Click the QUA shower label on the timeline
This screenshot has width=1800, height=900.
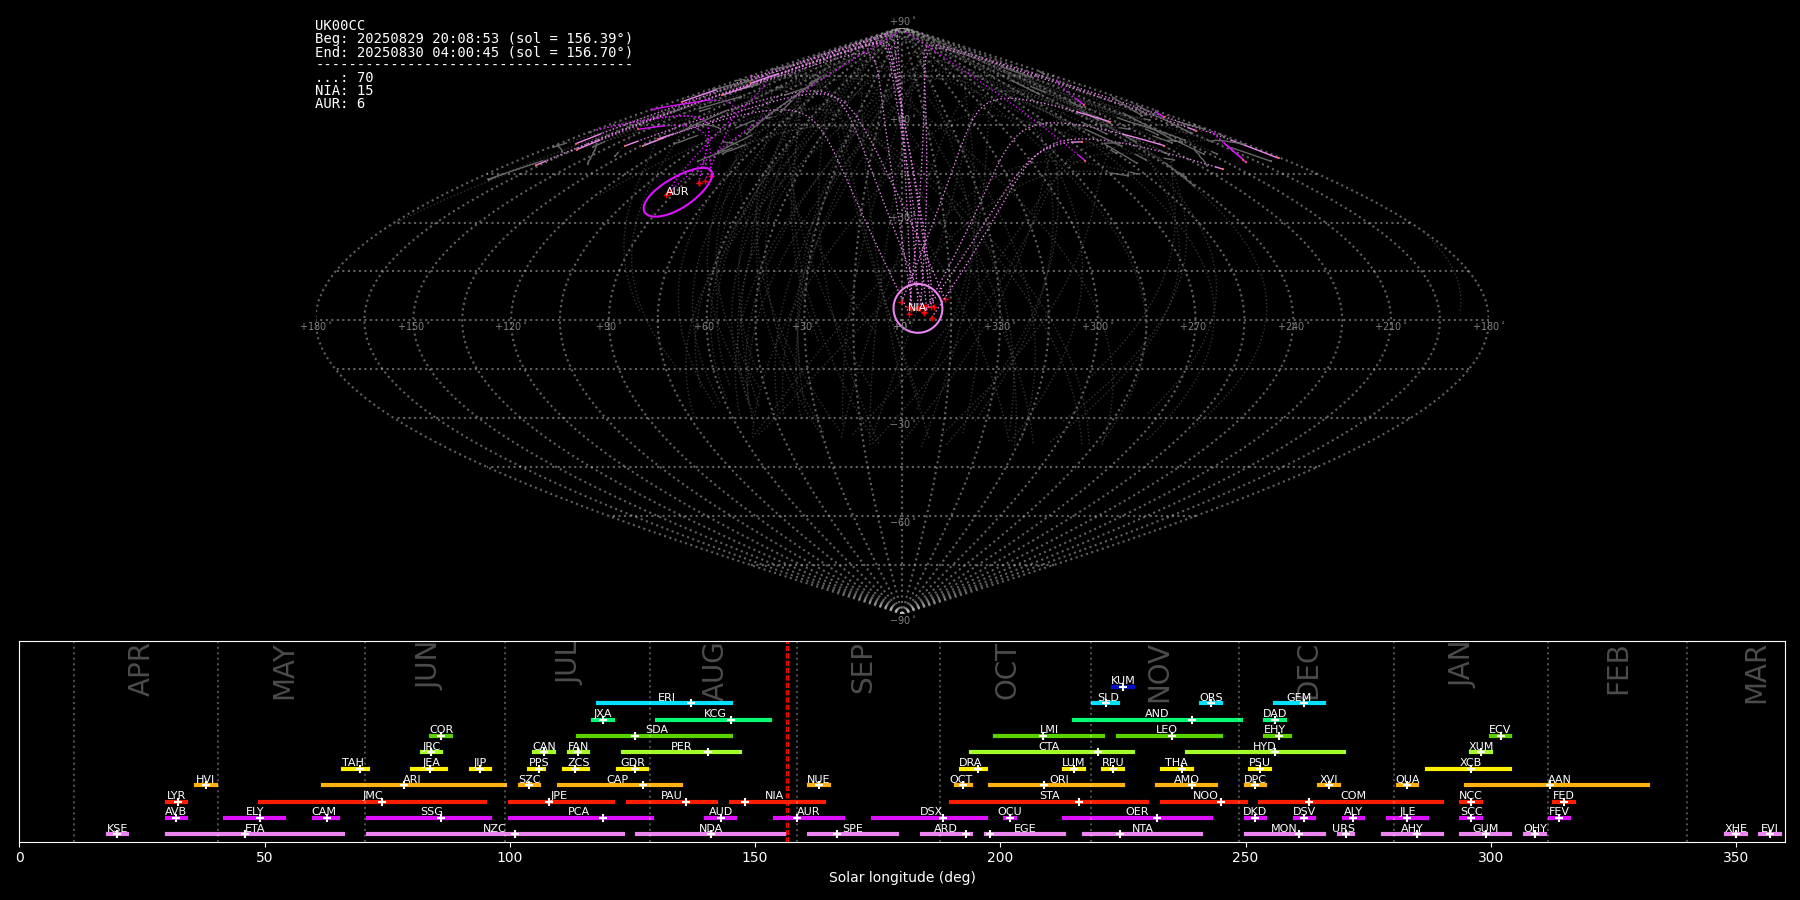(1408, 780)
